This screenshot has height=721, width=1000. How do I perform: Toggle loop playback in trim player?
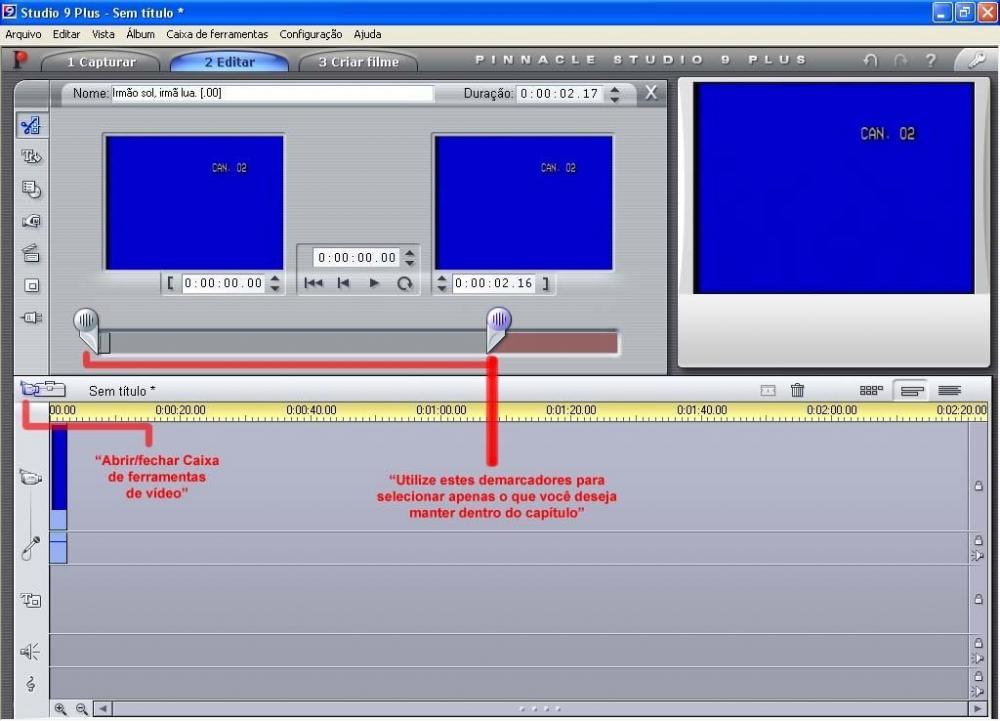pyautogui.click(x=405, y=283)
